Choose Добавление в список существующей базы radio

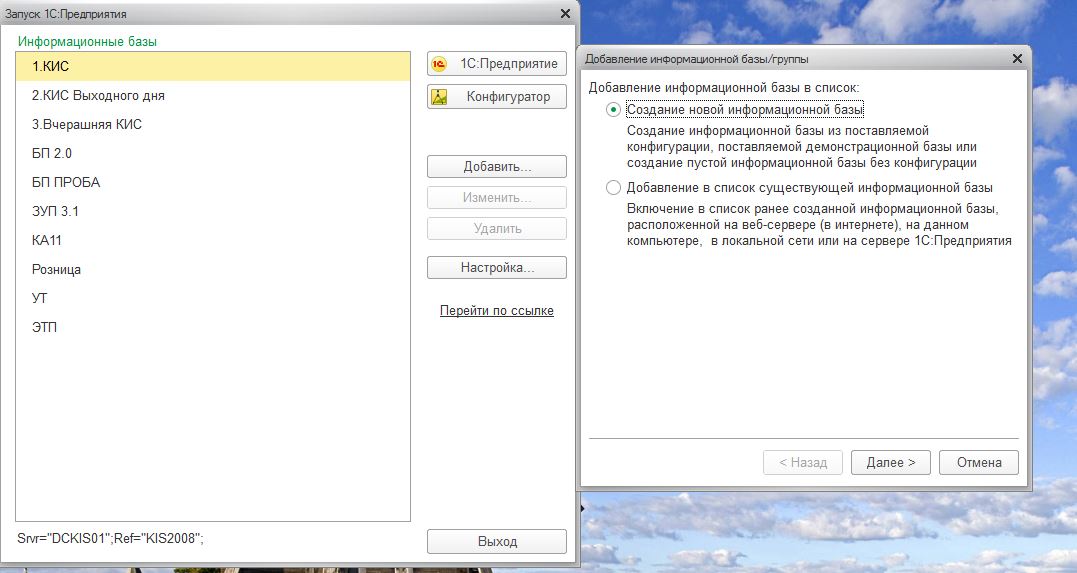coord(613,188)
